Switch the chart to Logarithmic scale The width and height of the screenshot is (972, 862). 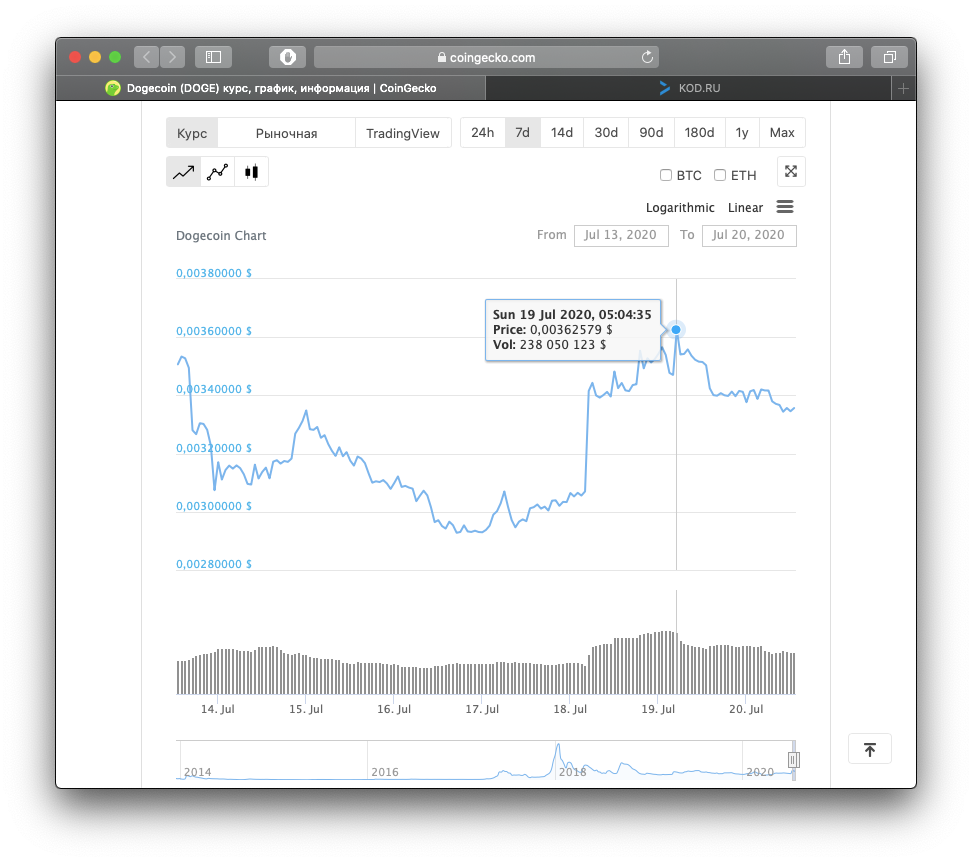680,208
